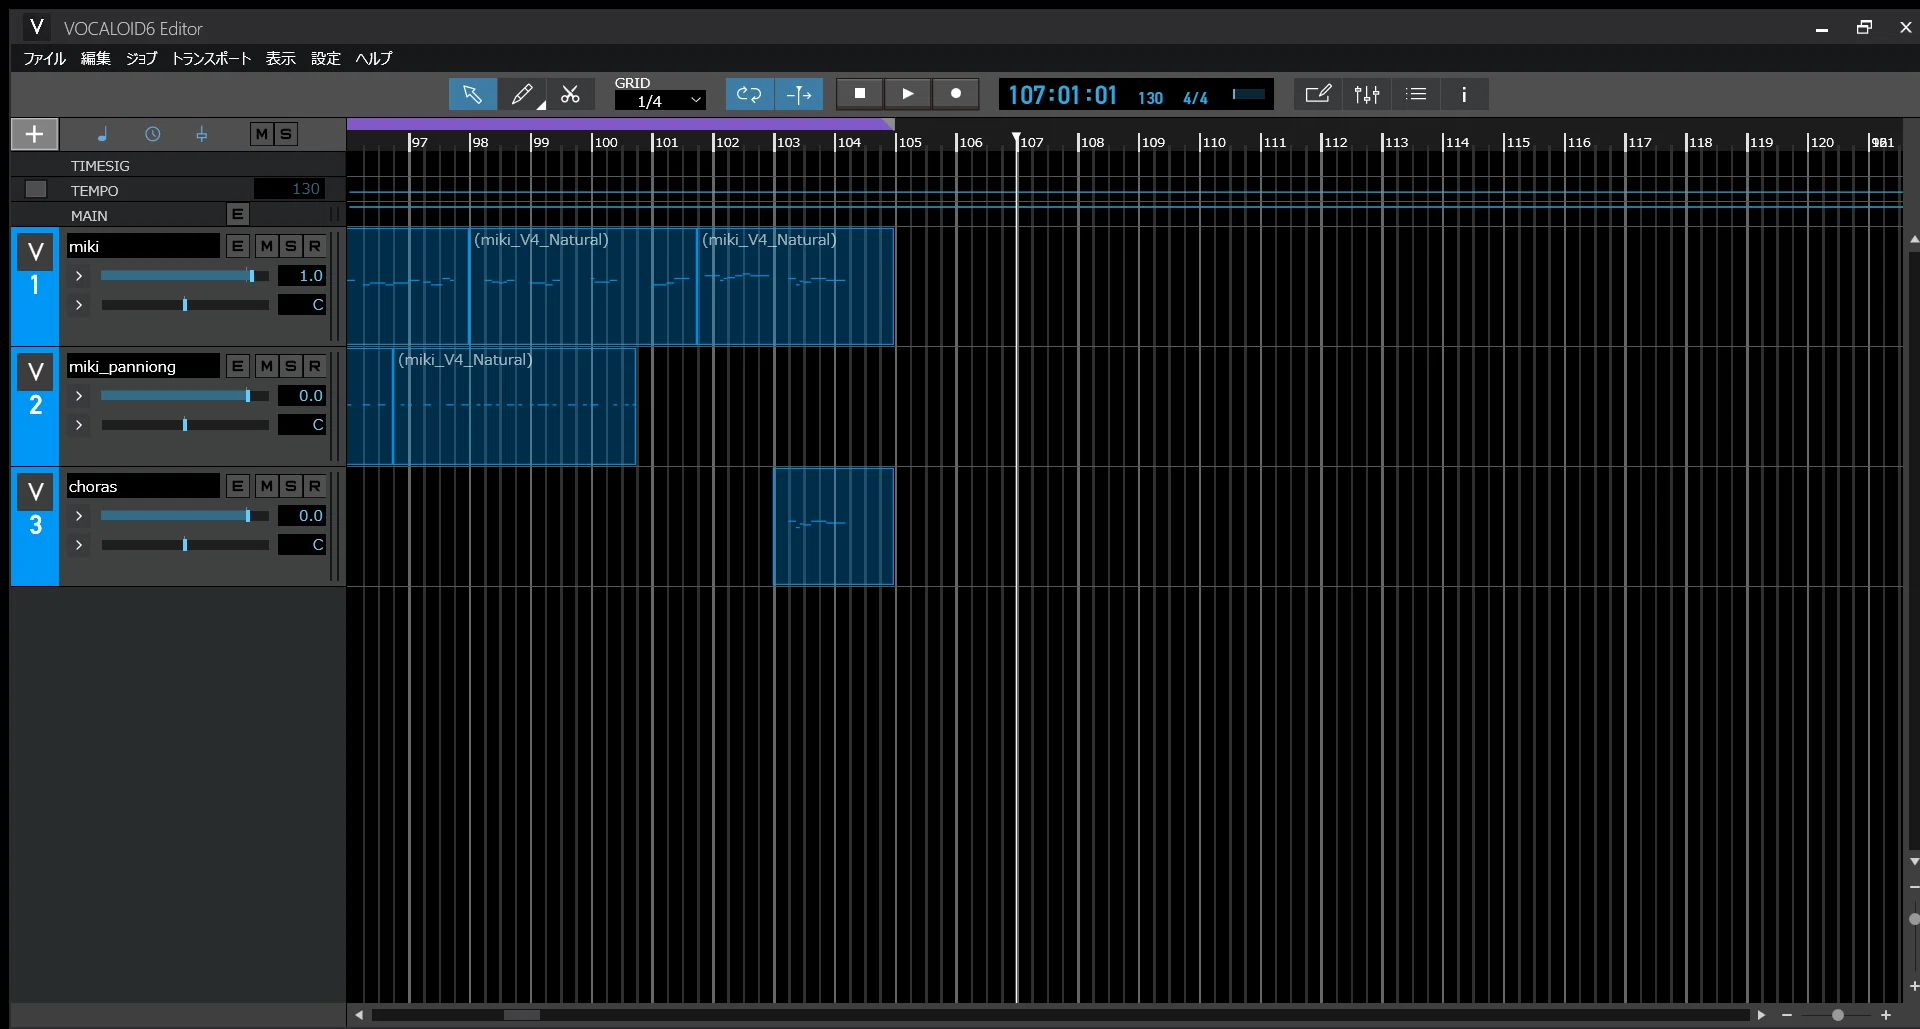Open the info panel icon
The height and width of the screenshot is (1029, 1920).
1464,94
